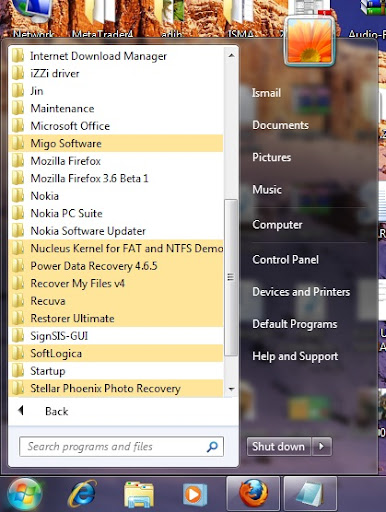The image size is (386, 512).
Task: Click the flower user account picture
Action: 310,41
